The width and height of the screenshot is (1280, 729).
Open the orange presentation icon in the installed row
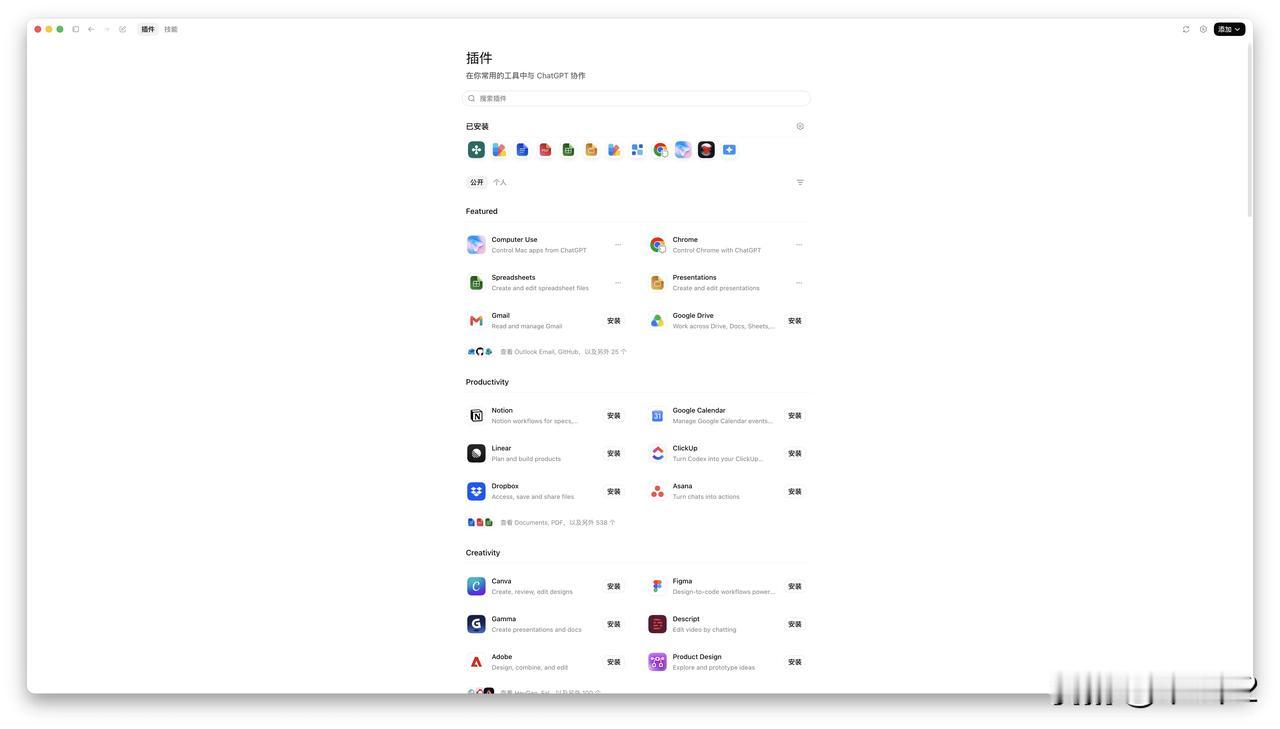591,150
